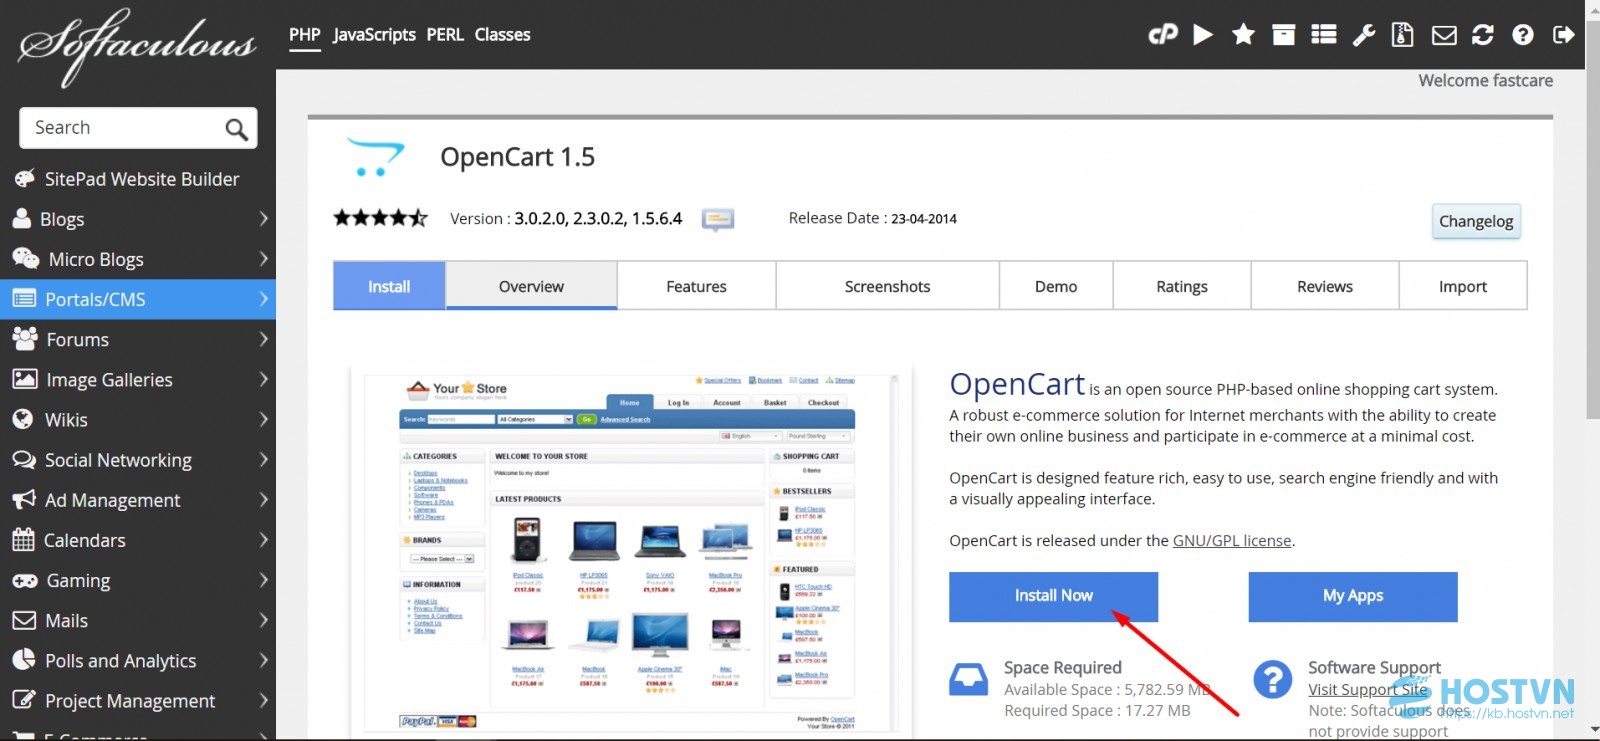Switch to the Reviews tab
The height and width of the screenshot is (741, 1600).
[1325, 286]
